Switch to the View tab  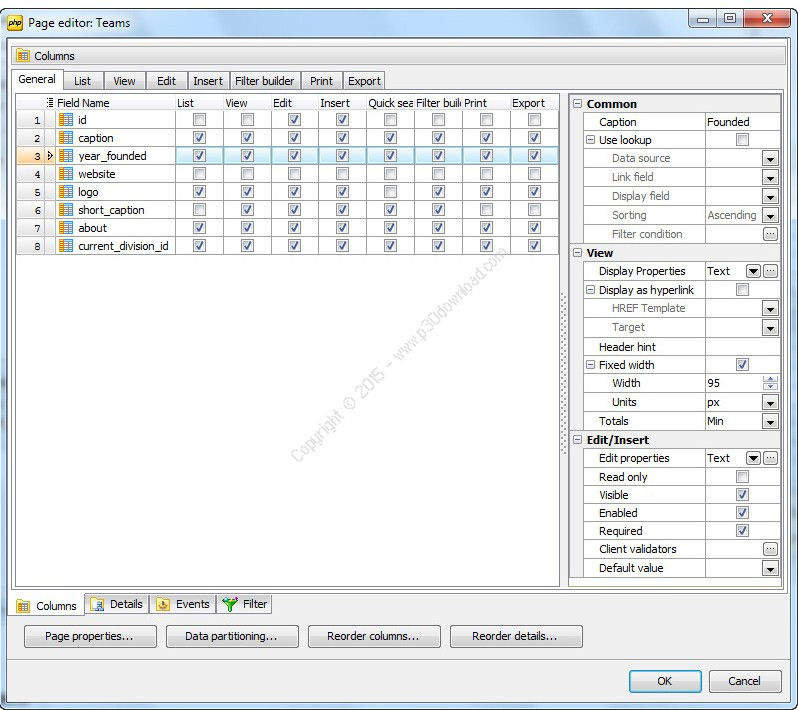tap(125, 81)
